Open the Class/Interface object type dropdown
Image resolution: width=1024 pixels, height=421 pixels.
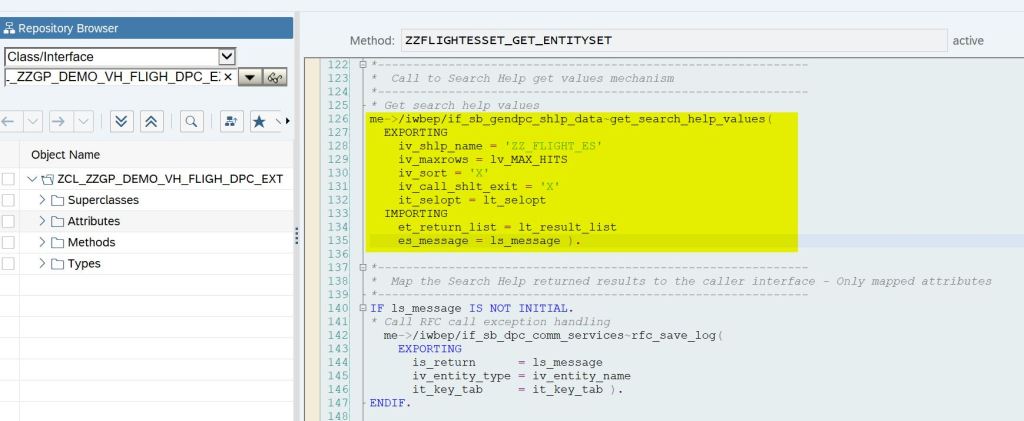(227, 57)
